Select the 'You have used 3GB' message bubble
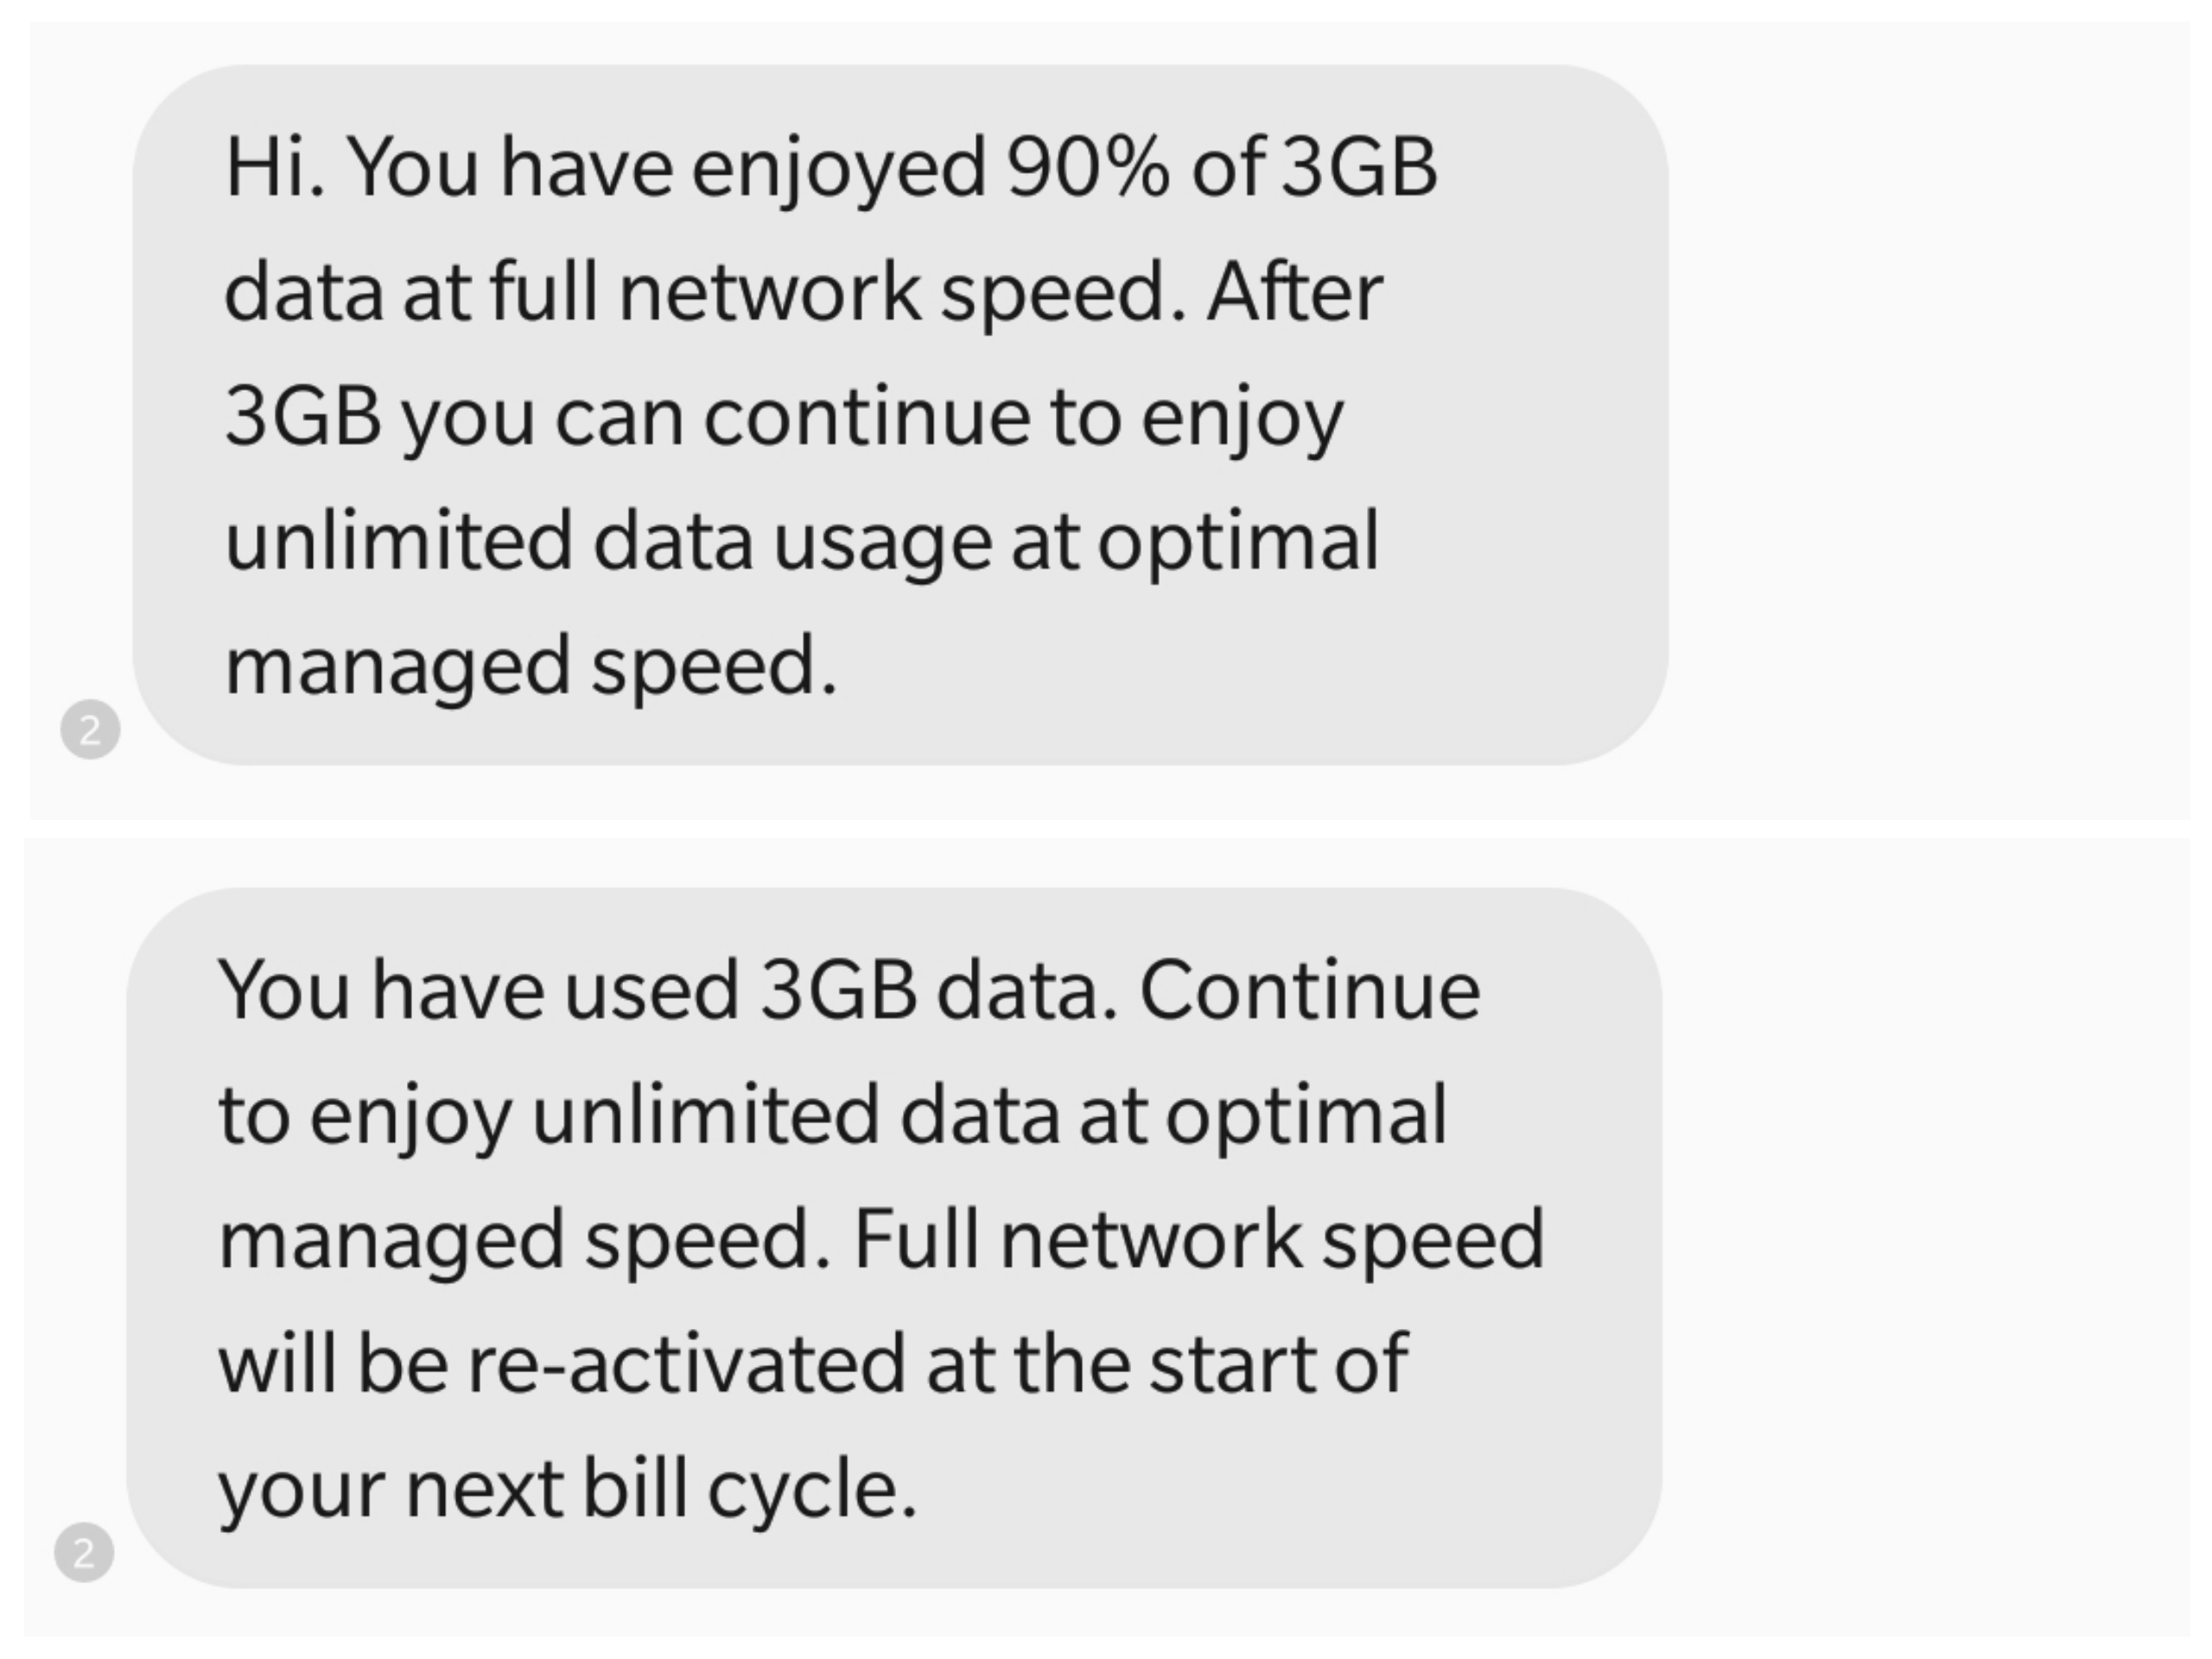The height and width of the screenshot is (1659, 2212). pyautogui.click(x=894, y=1238)
